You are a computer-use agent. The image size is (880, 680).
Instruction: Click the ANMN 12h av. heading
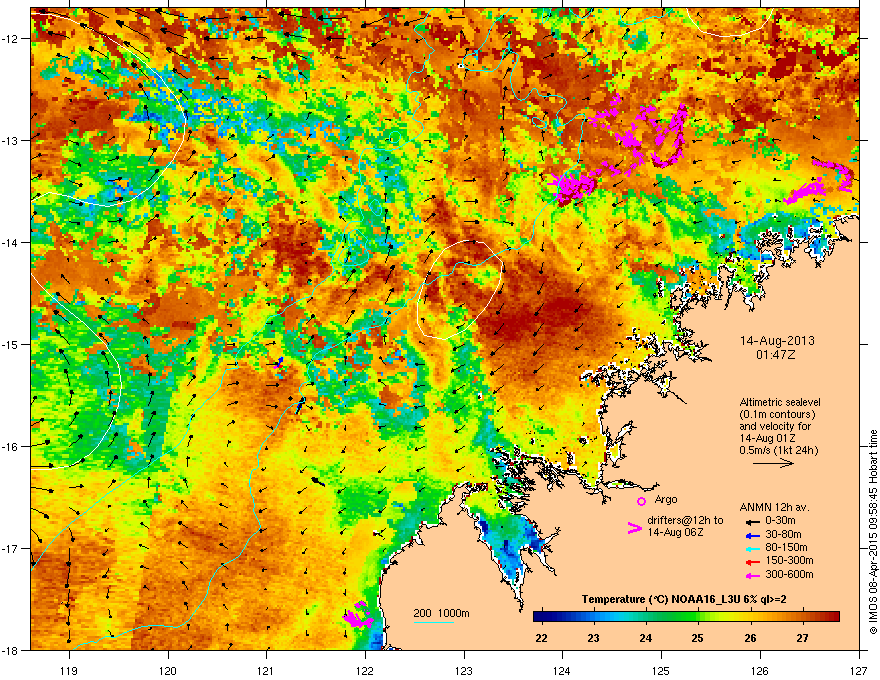click(x=774, y=507)
